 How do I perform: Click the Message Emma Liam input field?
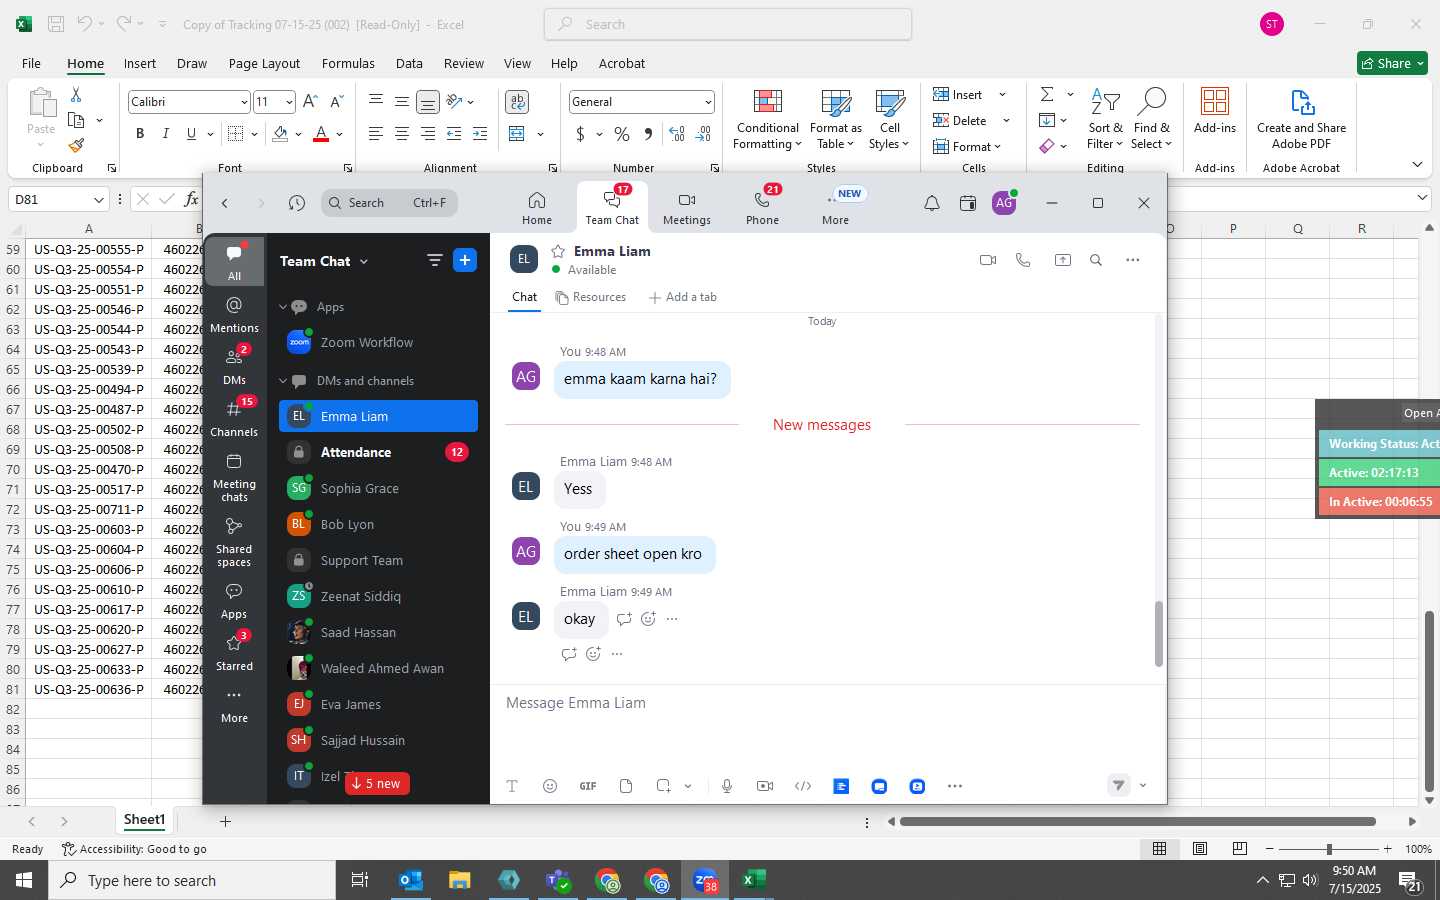(x=828, y=703)
